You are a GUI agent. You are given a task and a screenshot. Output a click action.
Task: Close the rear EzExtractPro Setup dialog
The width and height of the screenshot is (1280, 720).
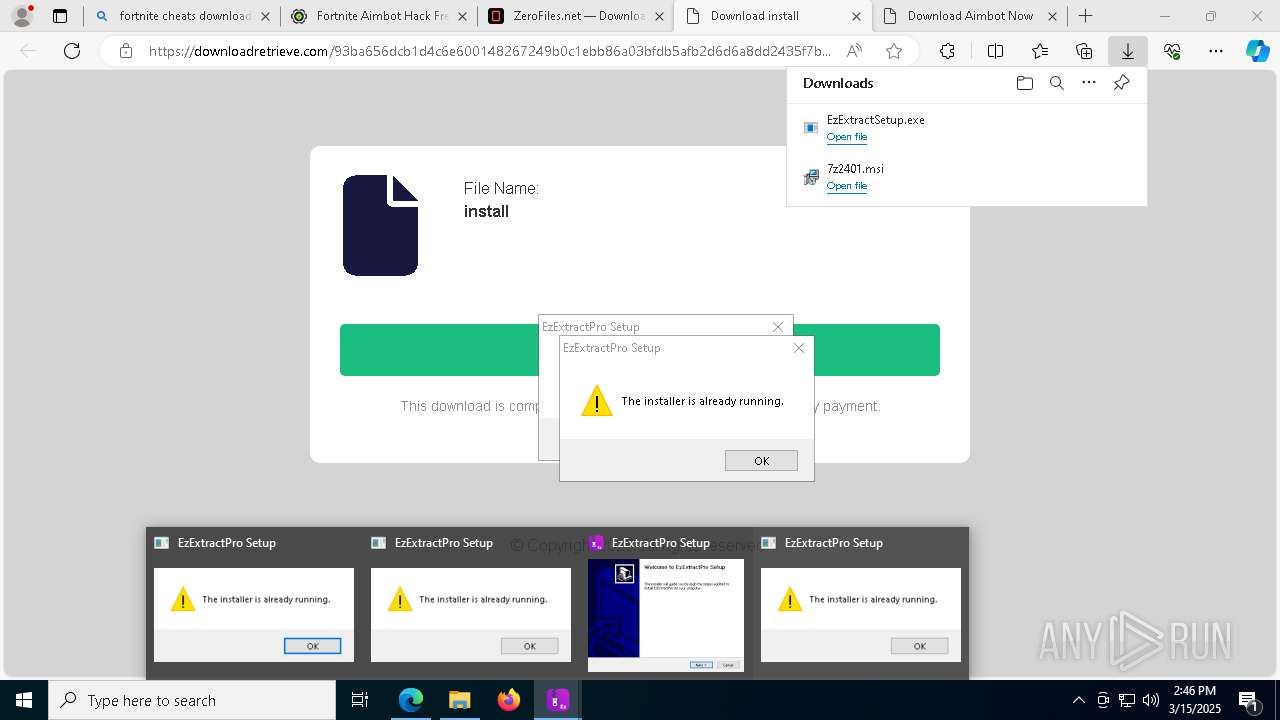(x=778, y=327)
